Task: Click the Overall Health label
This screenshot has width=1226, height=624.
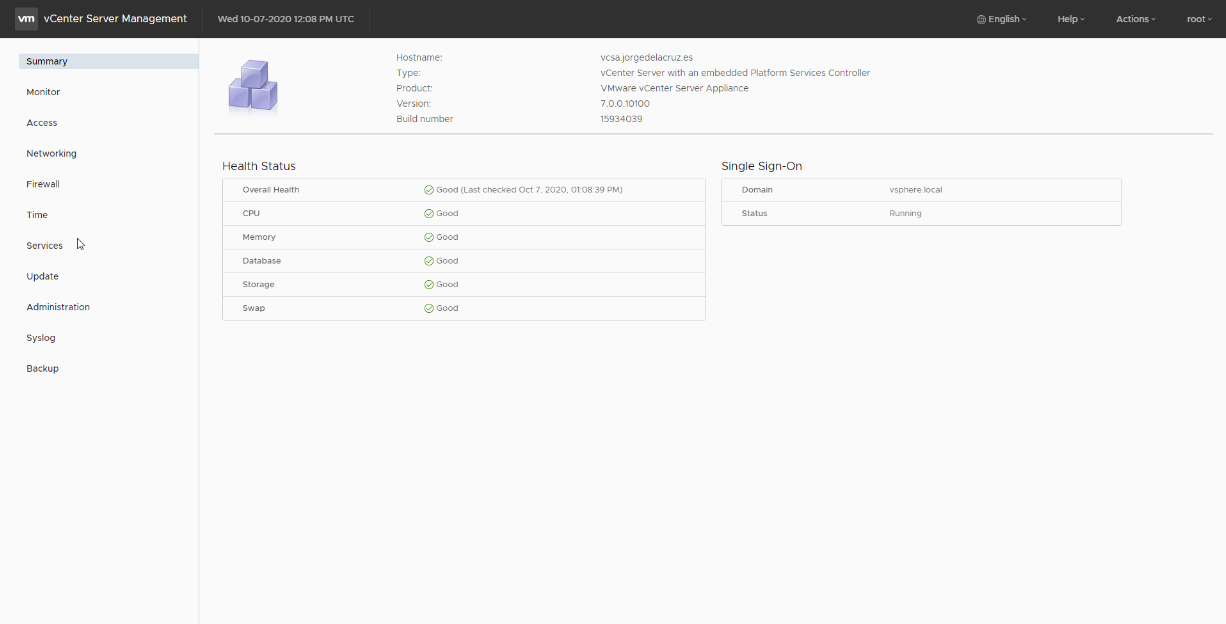Action: tap(270, 190)
